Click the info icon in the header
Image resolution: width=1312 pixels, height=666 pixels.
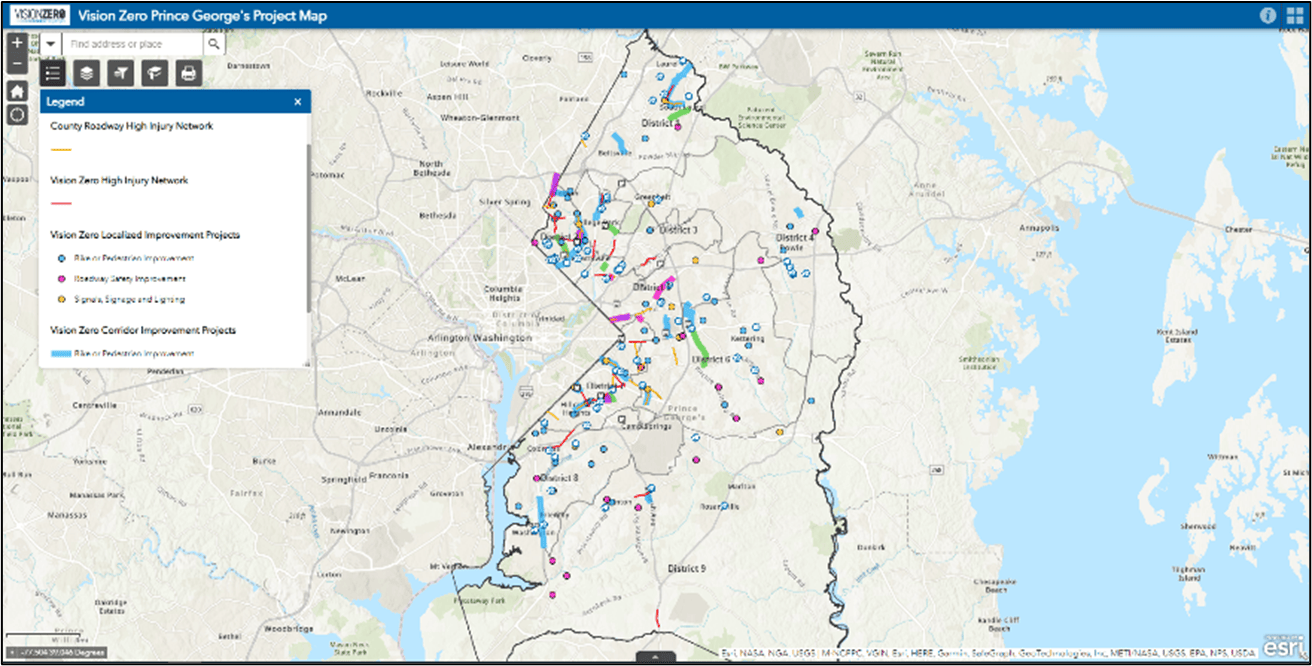click(x=1268, y=14)
